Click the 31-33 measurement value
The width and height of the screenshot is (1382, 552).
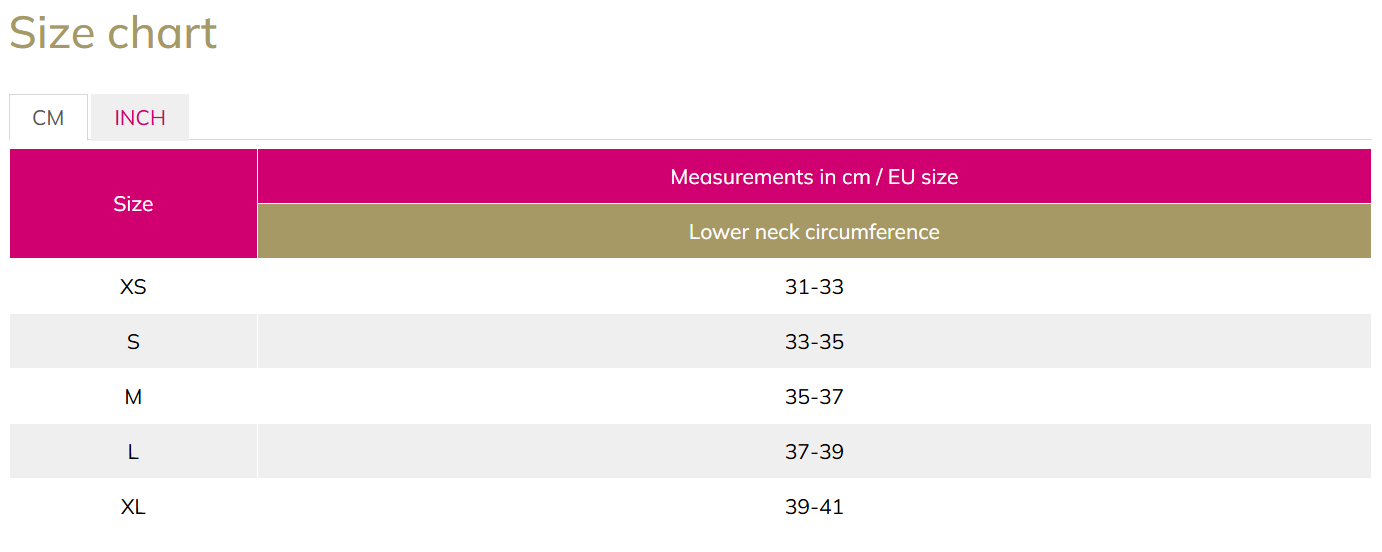[x=814, y=287]
